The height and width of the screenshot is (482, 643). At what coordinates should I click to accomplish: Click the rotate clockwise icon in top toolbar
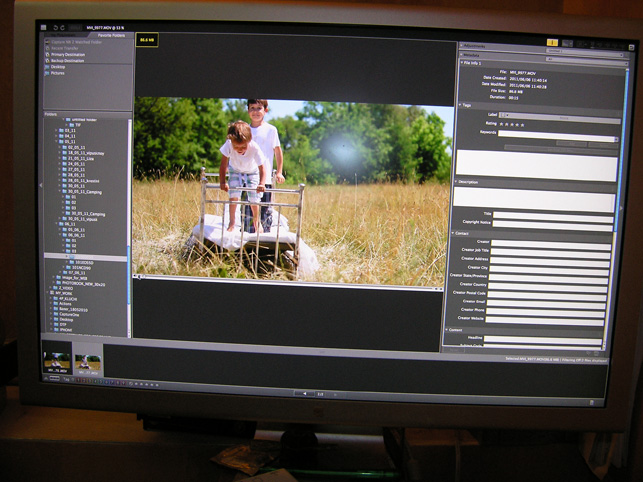[63, 27]
